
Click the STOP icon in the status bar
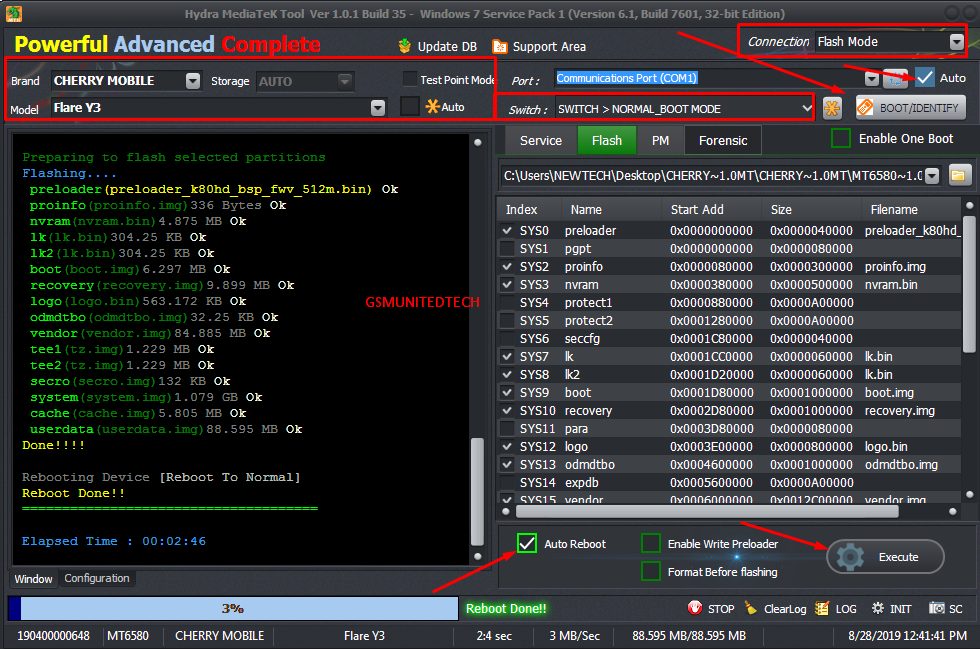(695, 608)
